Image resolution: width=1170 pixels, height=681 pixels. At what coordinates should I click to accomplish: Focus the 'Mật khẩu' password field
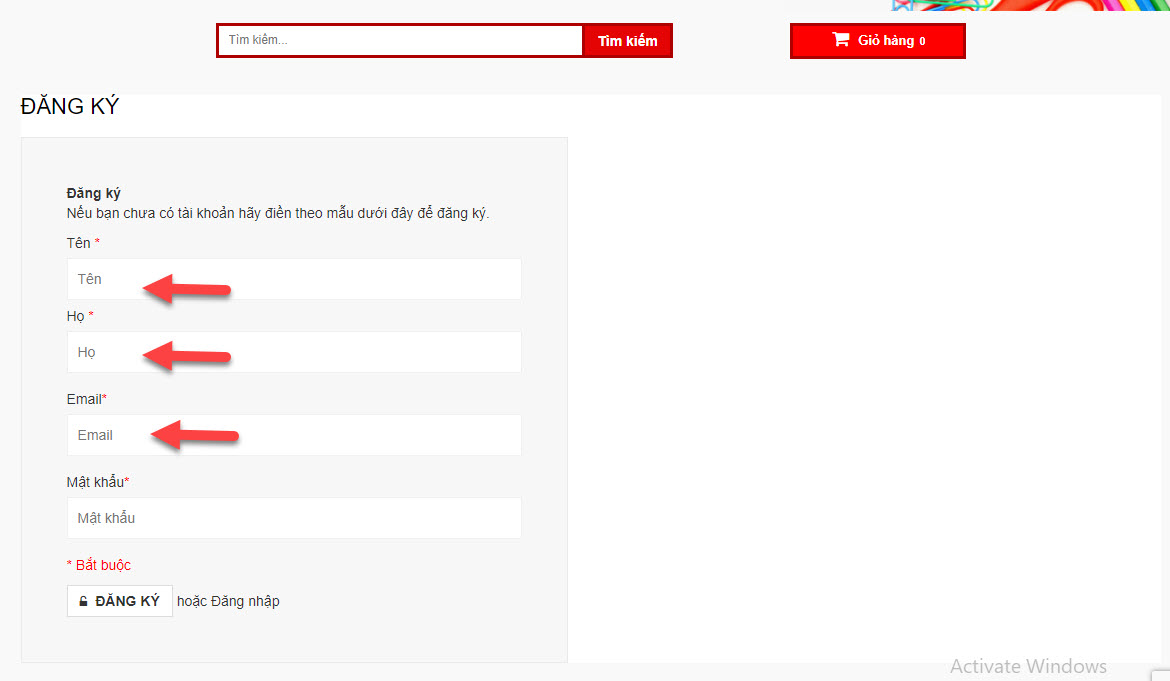294,518
